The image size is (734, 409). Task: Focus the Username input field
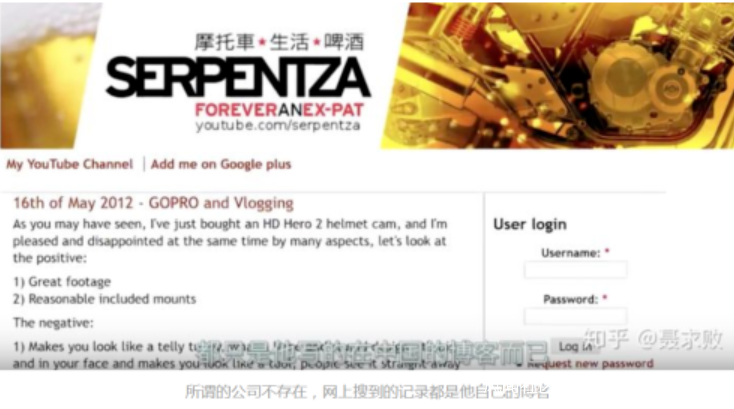coord(575,270)
